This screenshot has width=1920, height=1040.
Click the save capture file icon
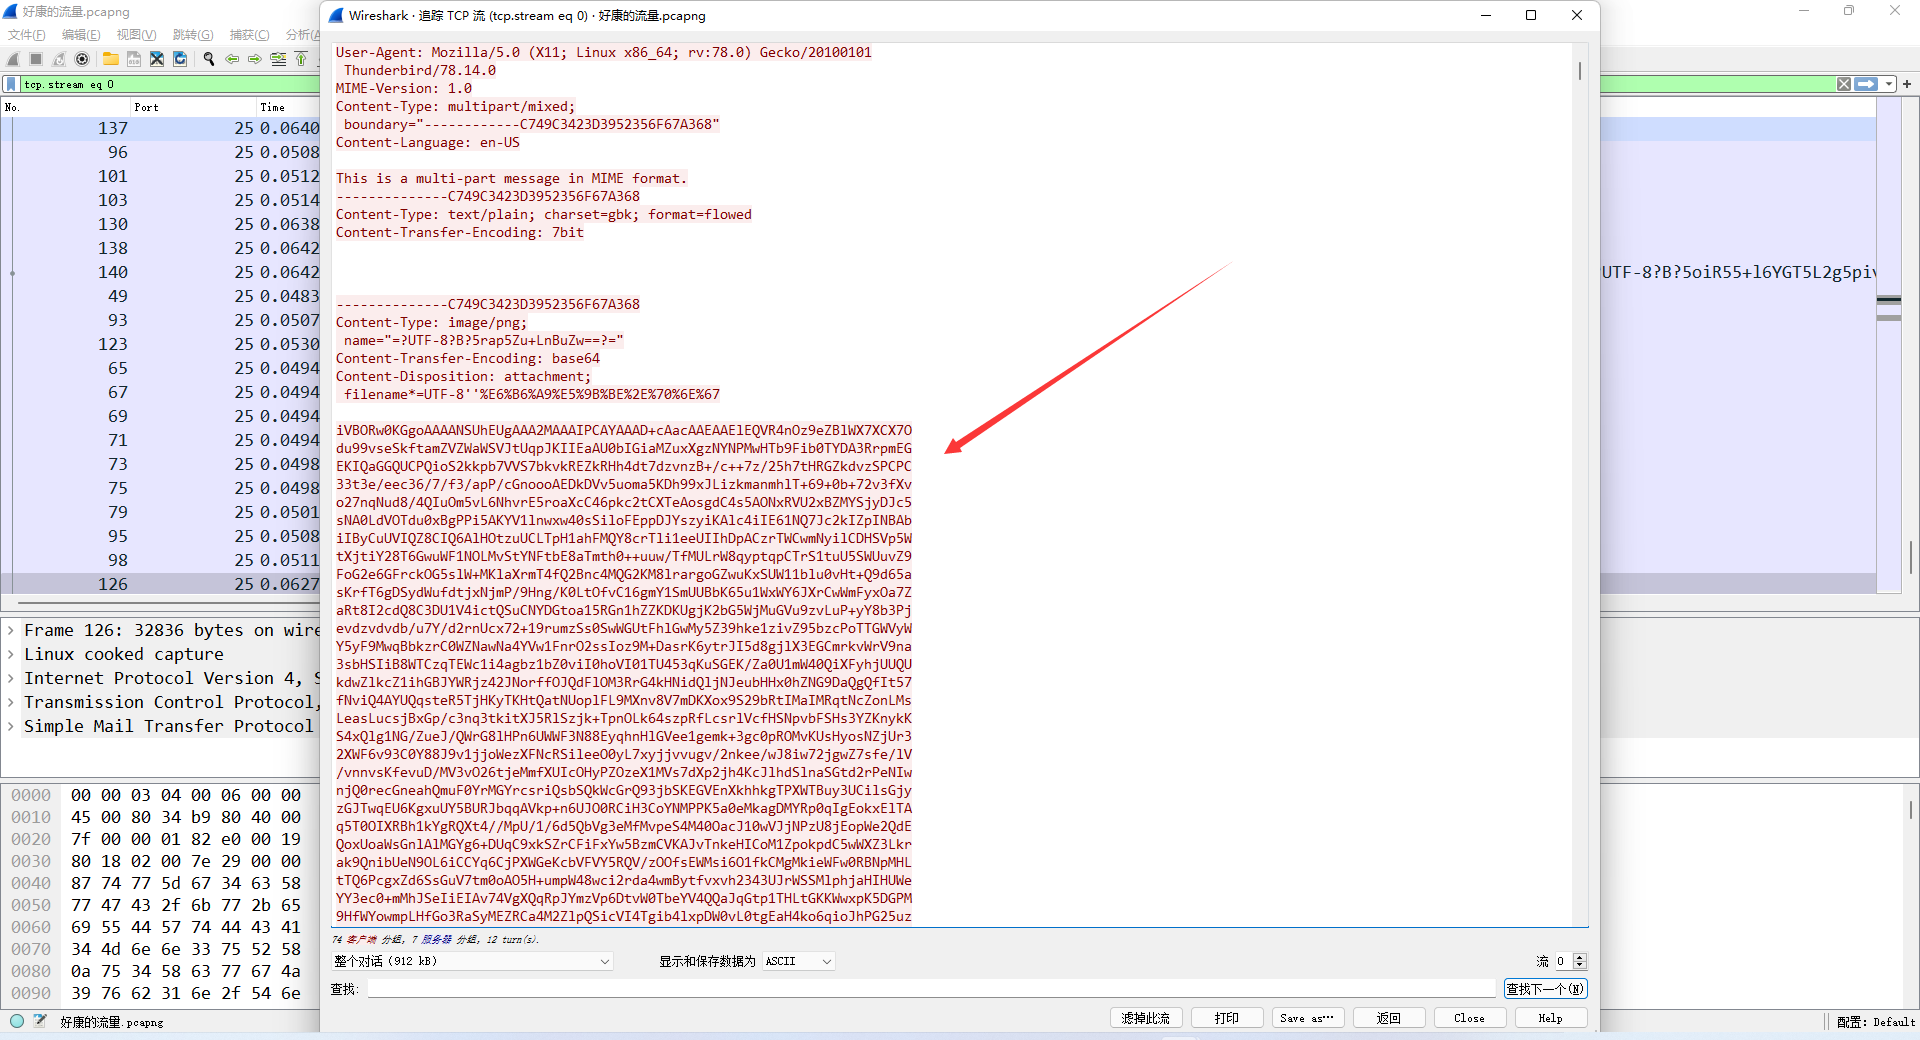coord(133,59)
